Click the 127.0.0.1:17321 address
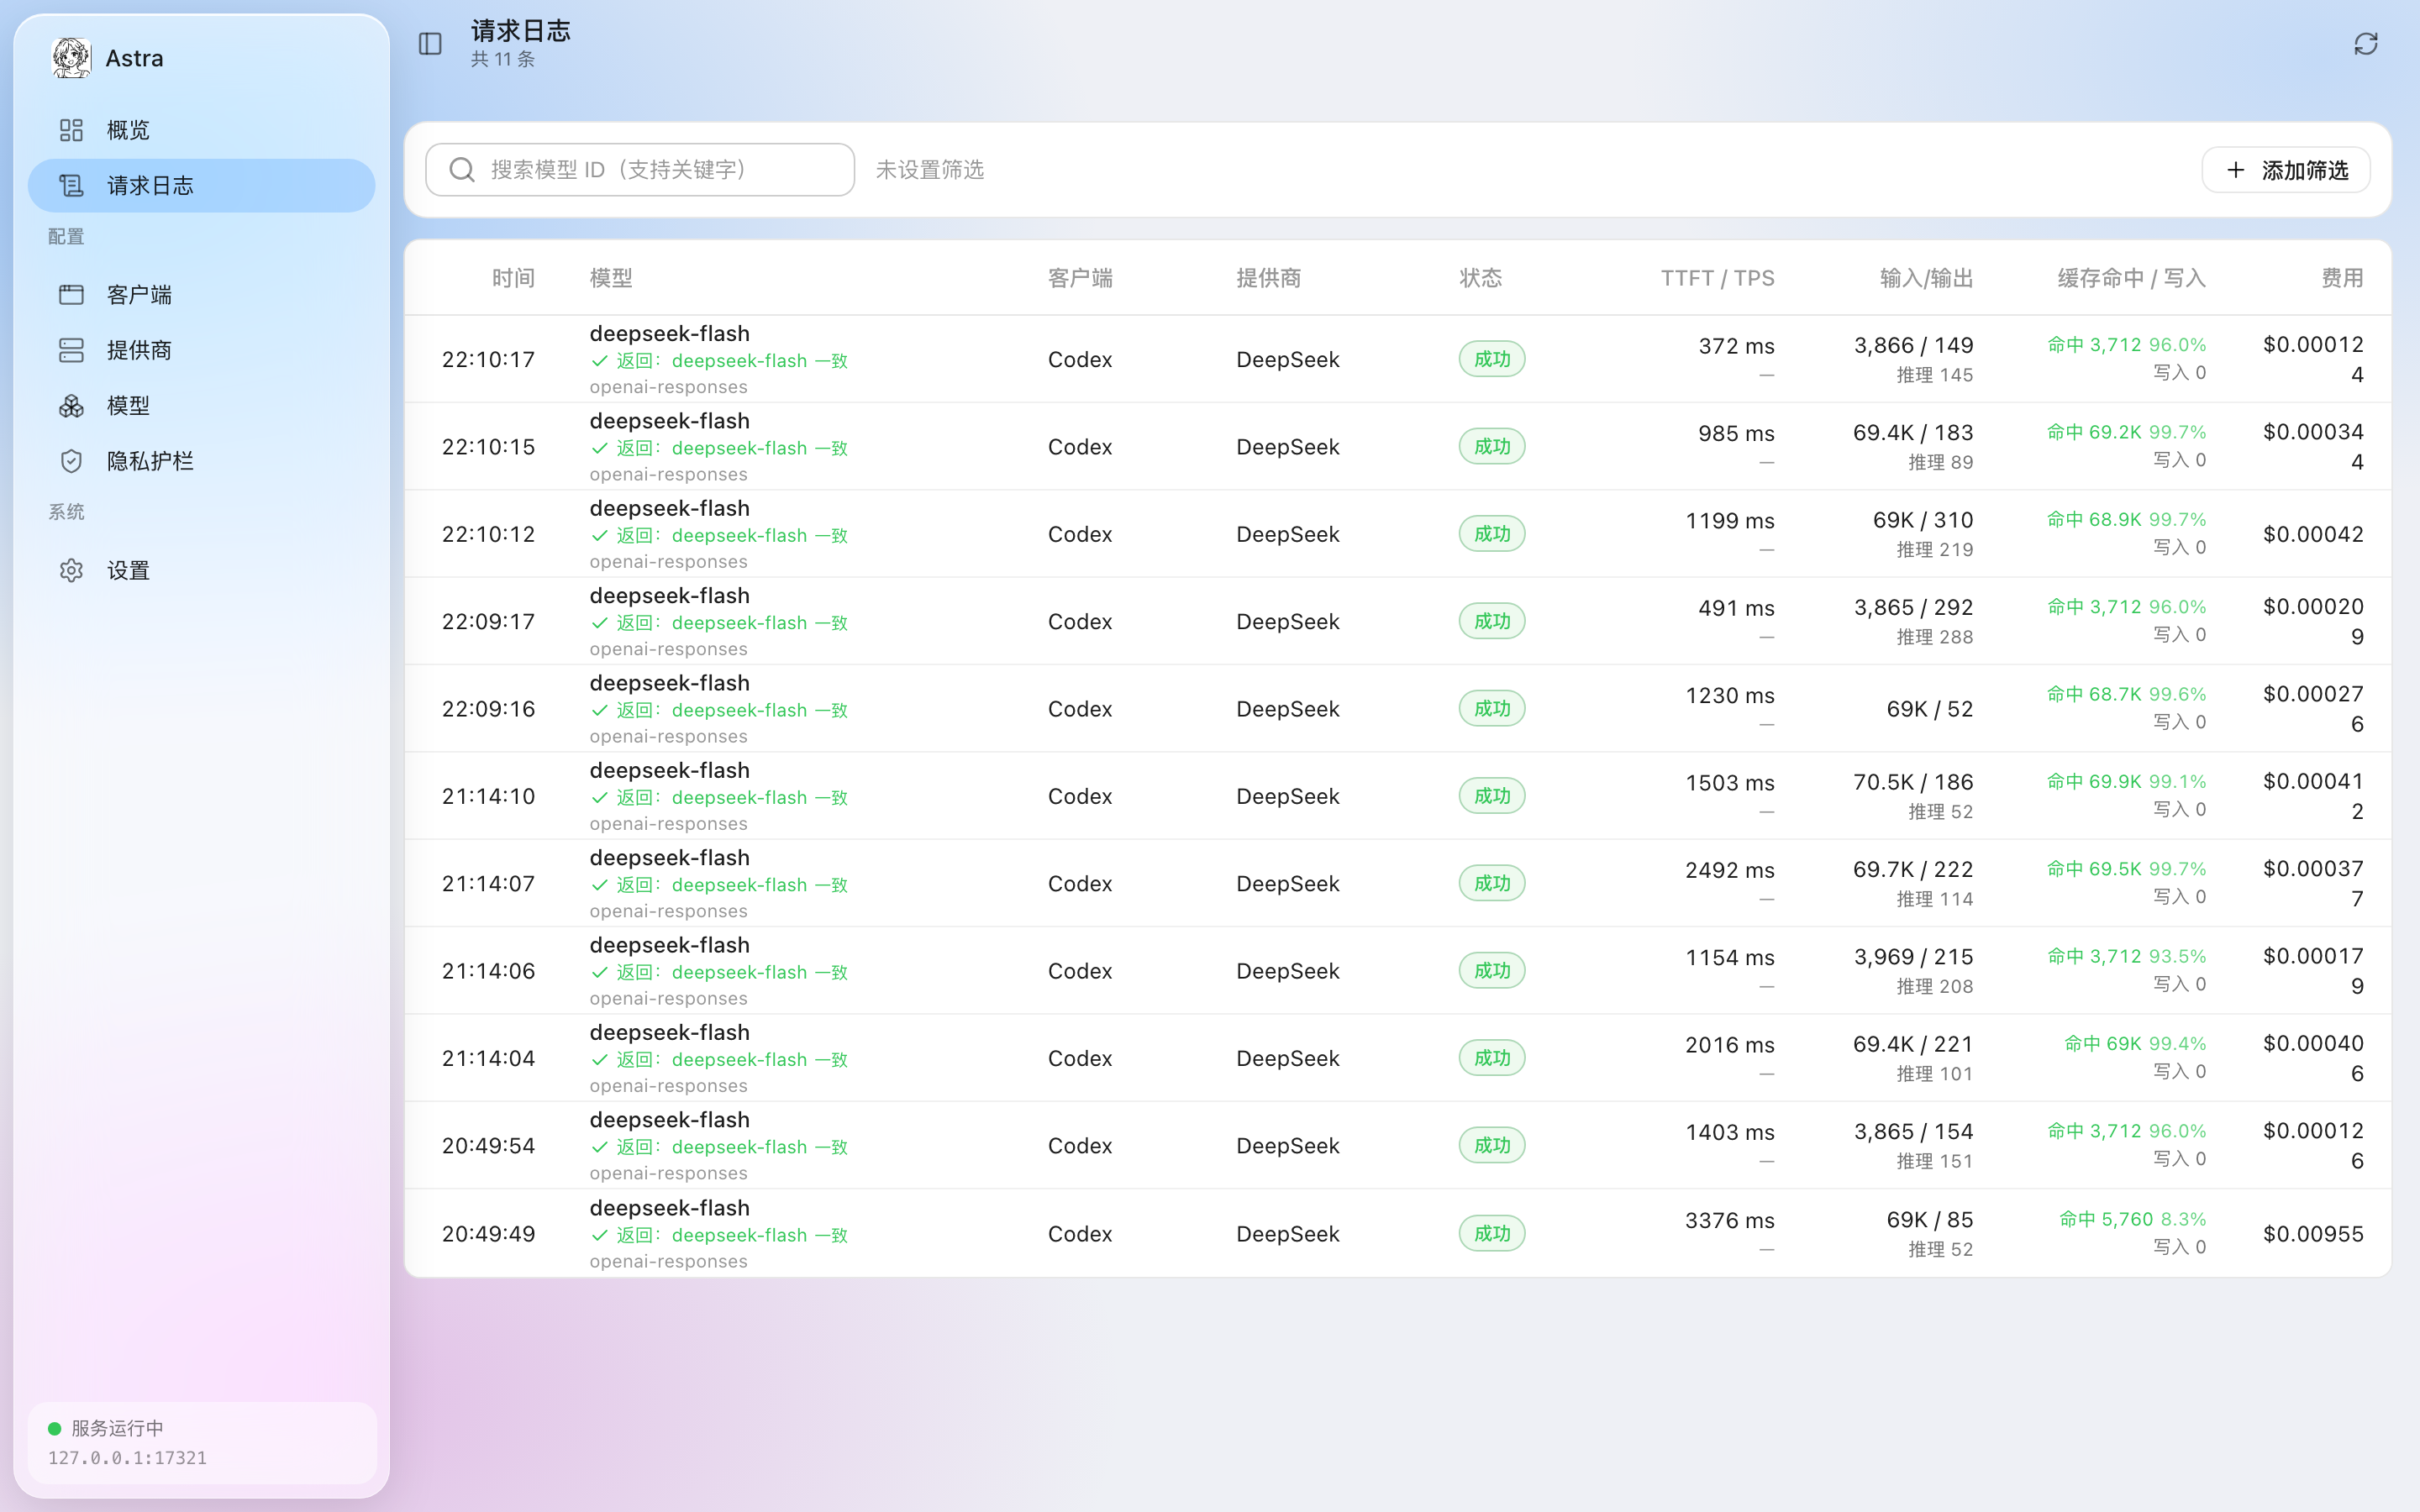Viewport: 2420px width, 1512px height. click(128, 1458)
